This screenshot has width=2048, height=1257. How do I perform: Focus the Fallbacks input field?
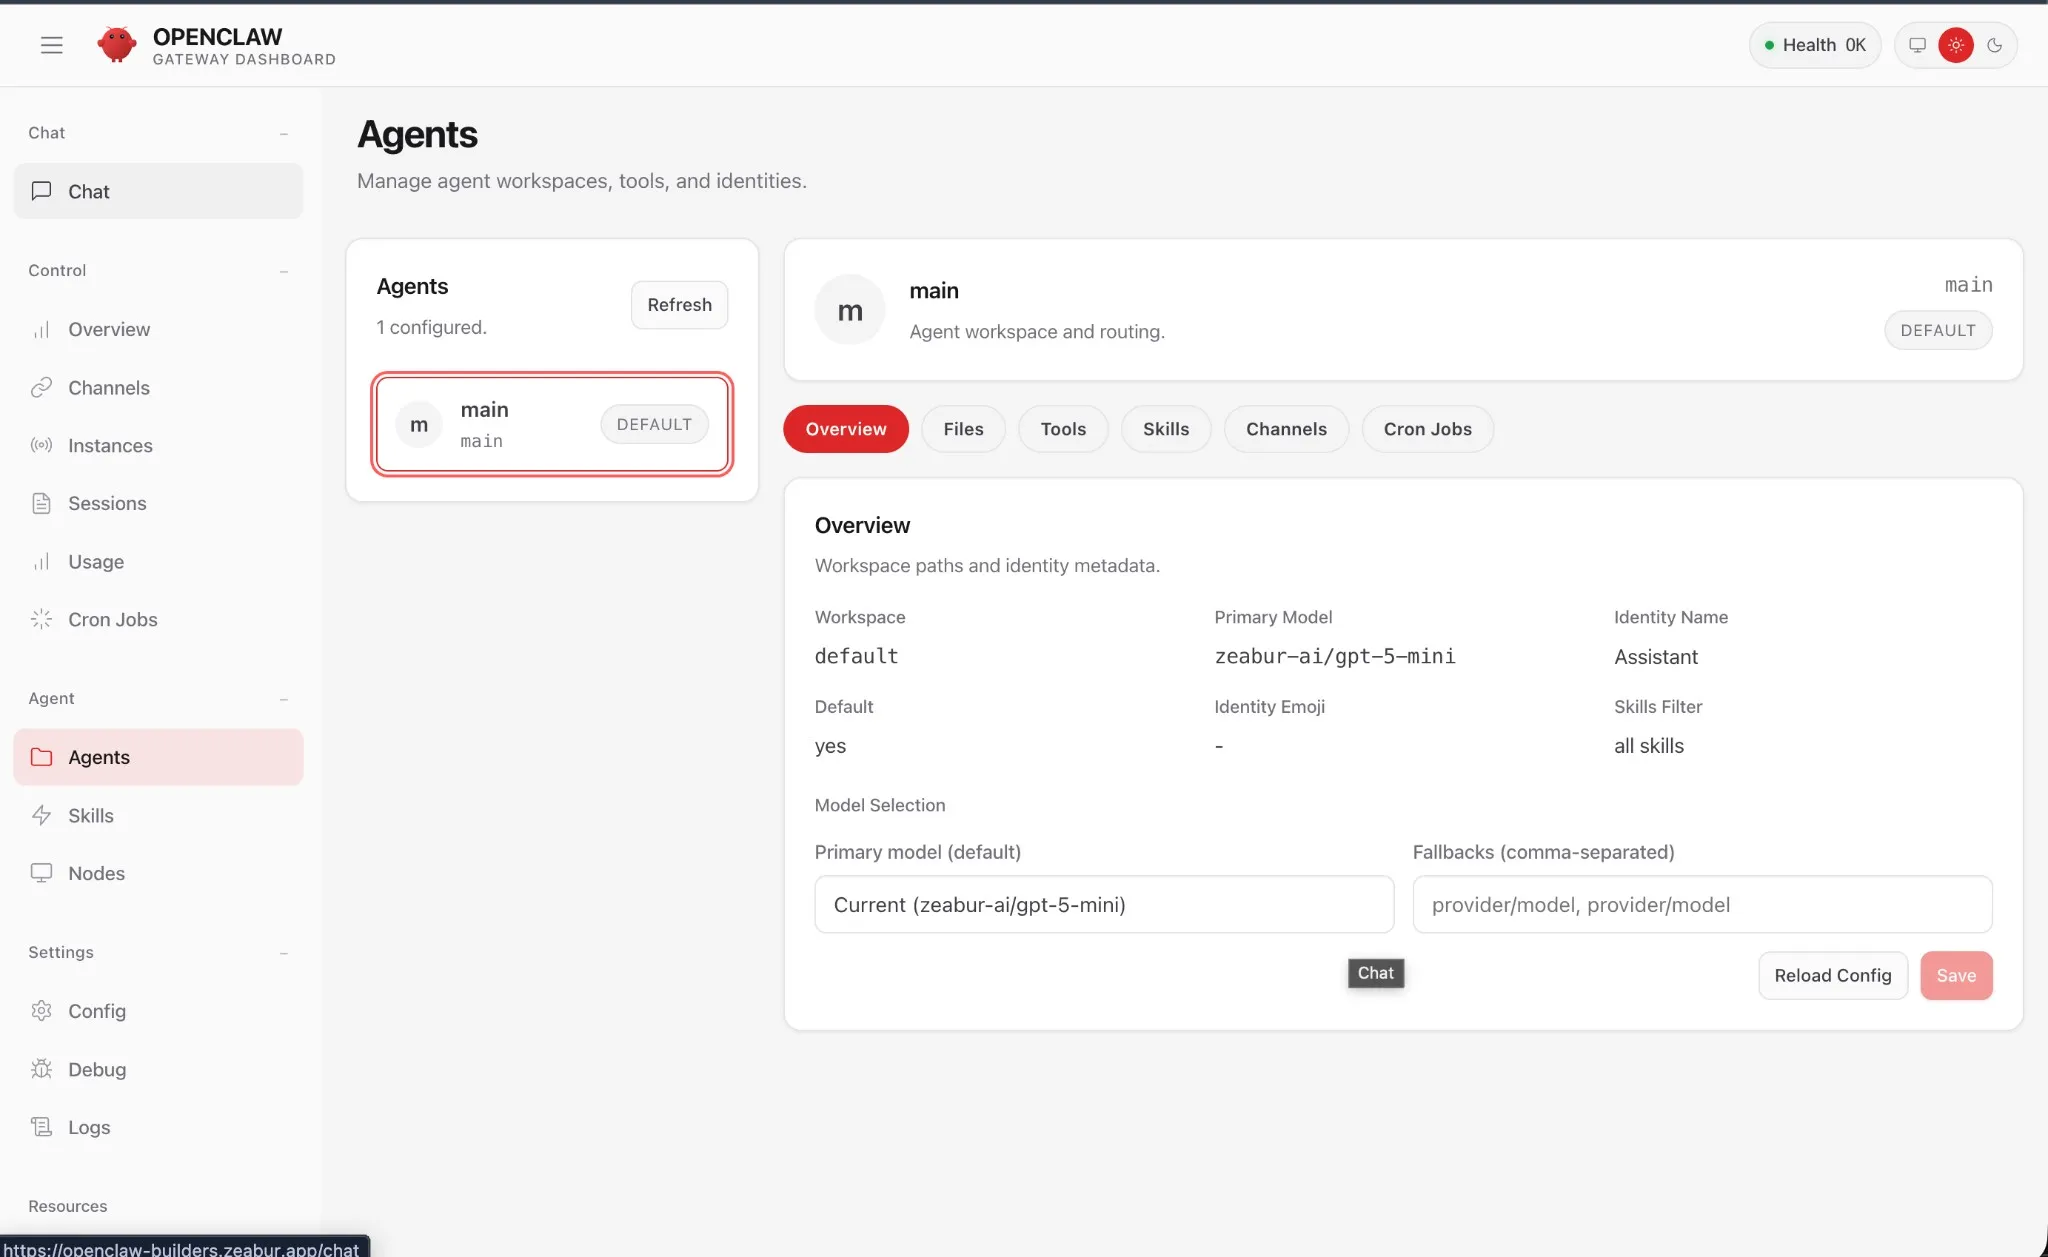(x=1702, y=904)
